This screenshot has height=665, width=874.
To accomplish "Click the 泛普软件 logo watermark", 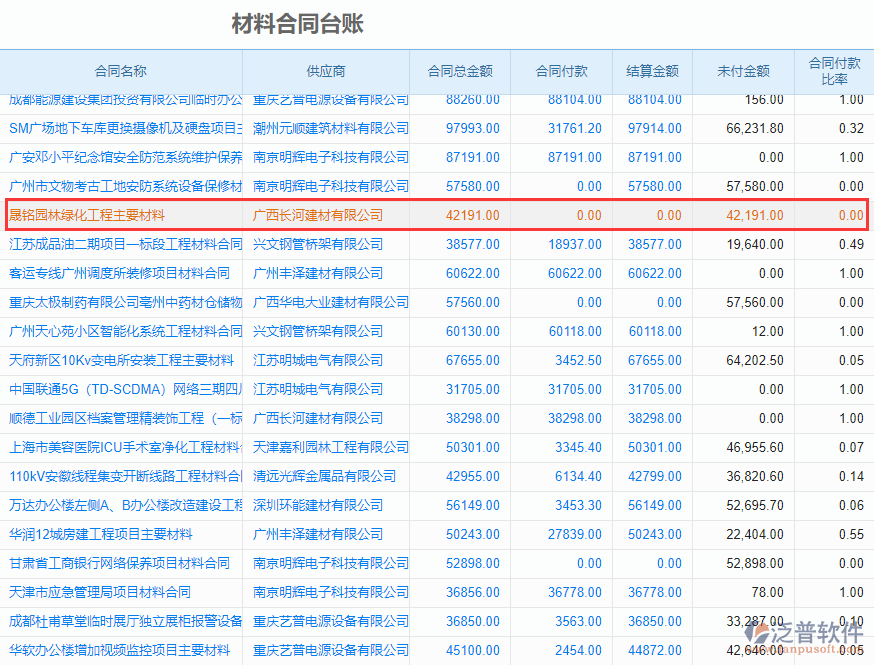I will pyautogui.click(x=806, y=634).
